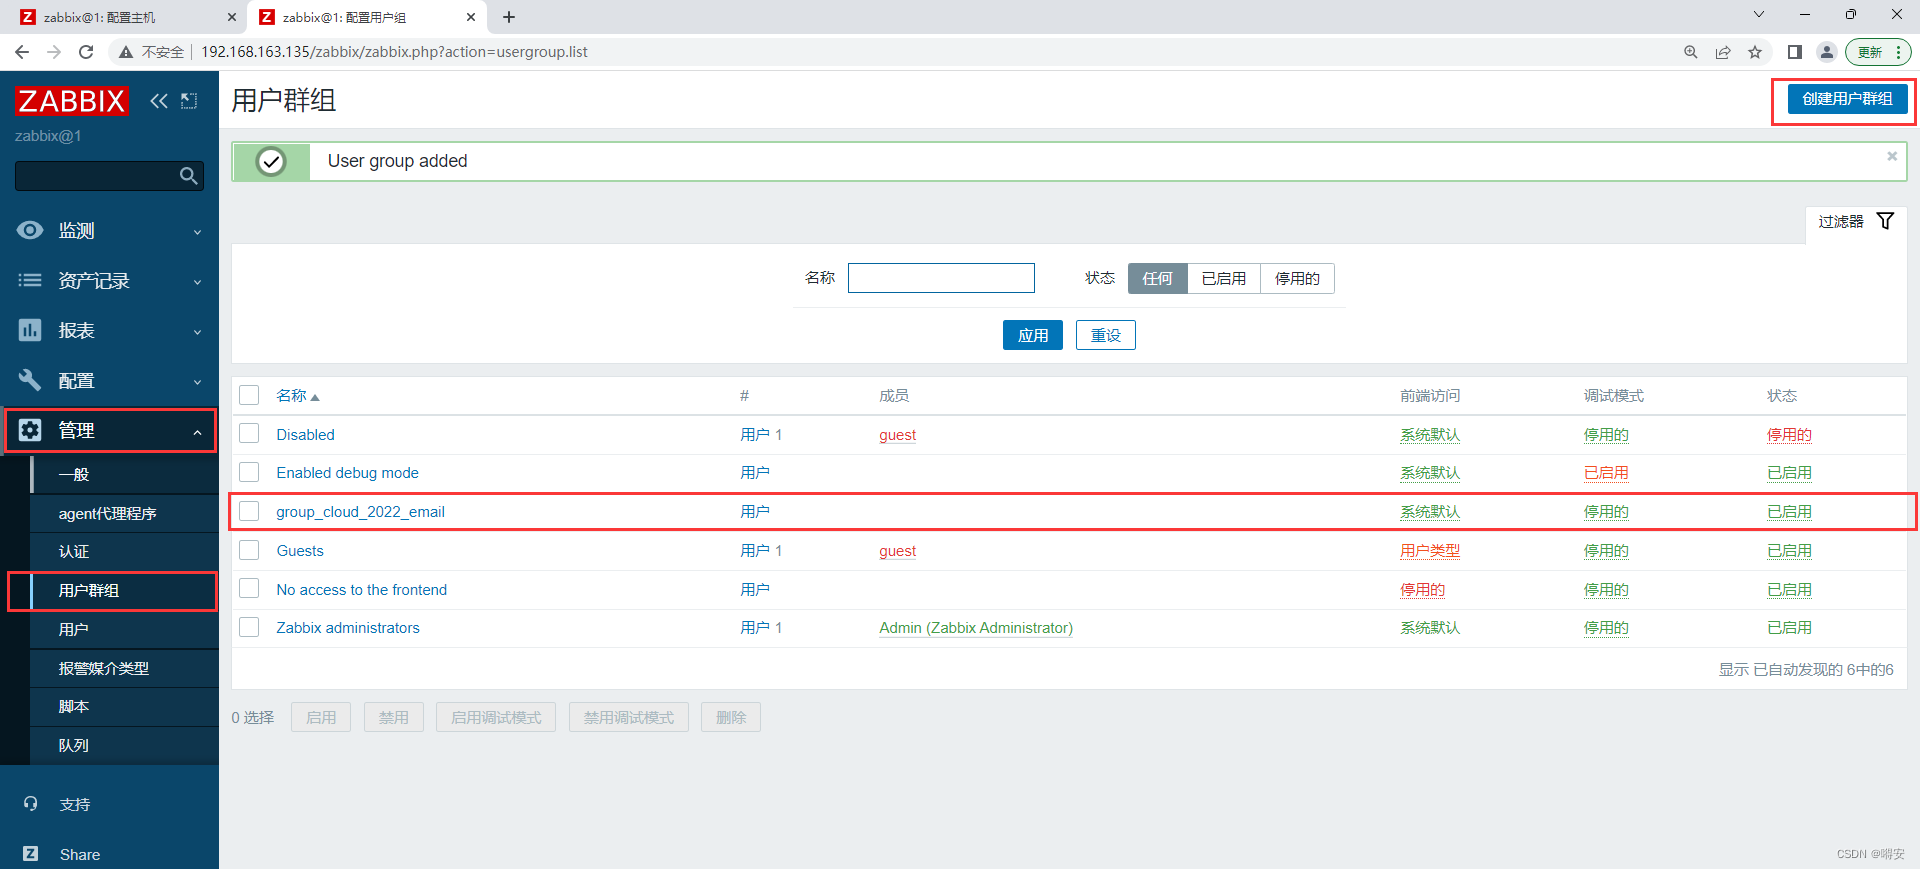1920x869 pixels.
Task: Click the ZABBIX logo
Action: click(72, 101)
